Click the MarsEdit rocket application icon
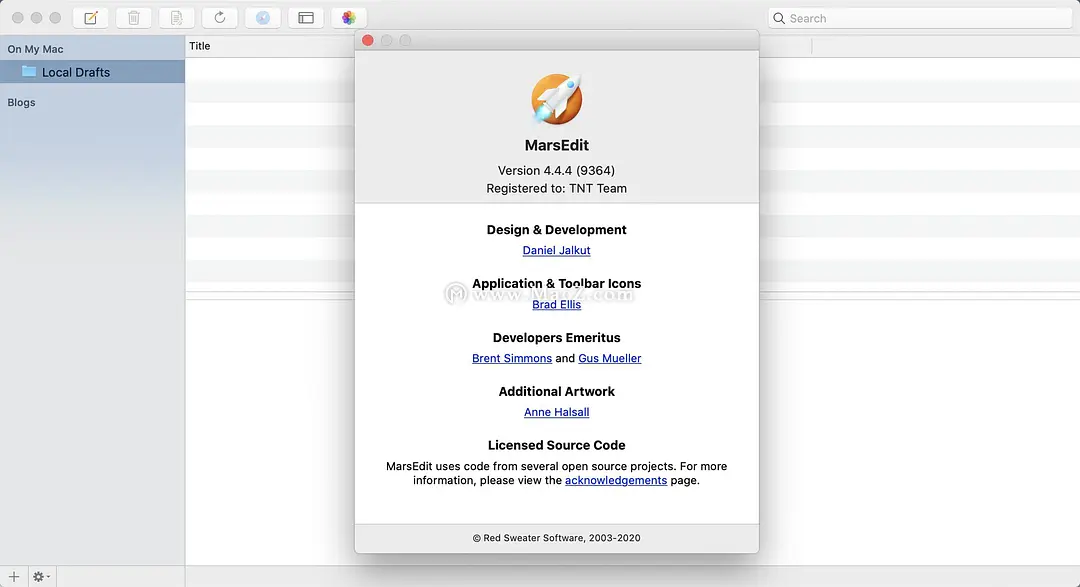 pos(557,99)
